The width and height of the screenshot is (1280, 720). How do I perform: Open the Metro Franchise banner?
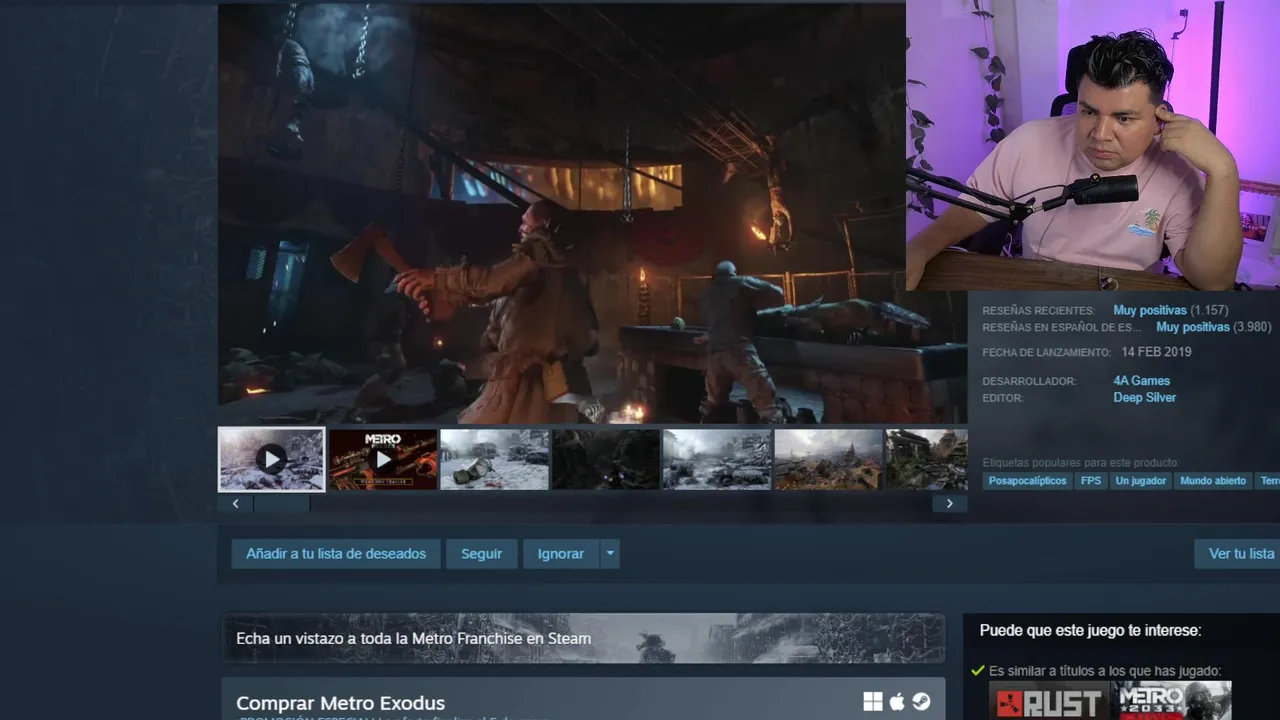pos(583,638)
